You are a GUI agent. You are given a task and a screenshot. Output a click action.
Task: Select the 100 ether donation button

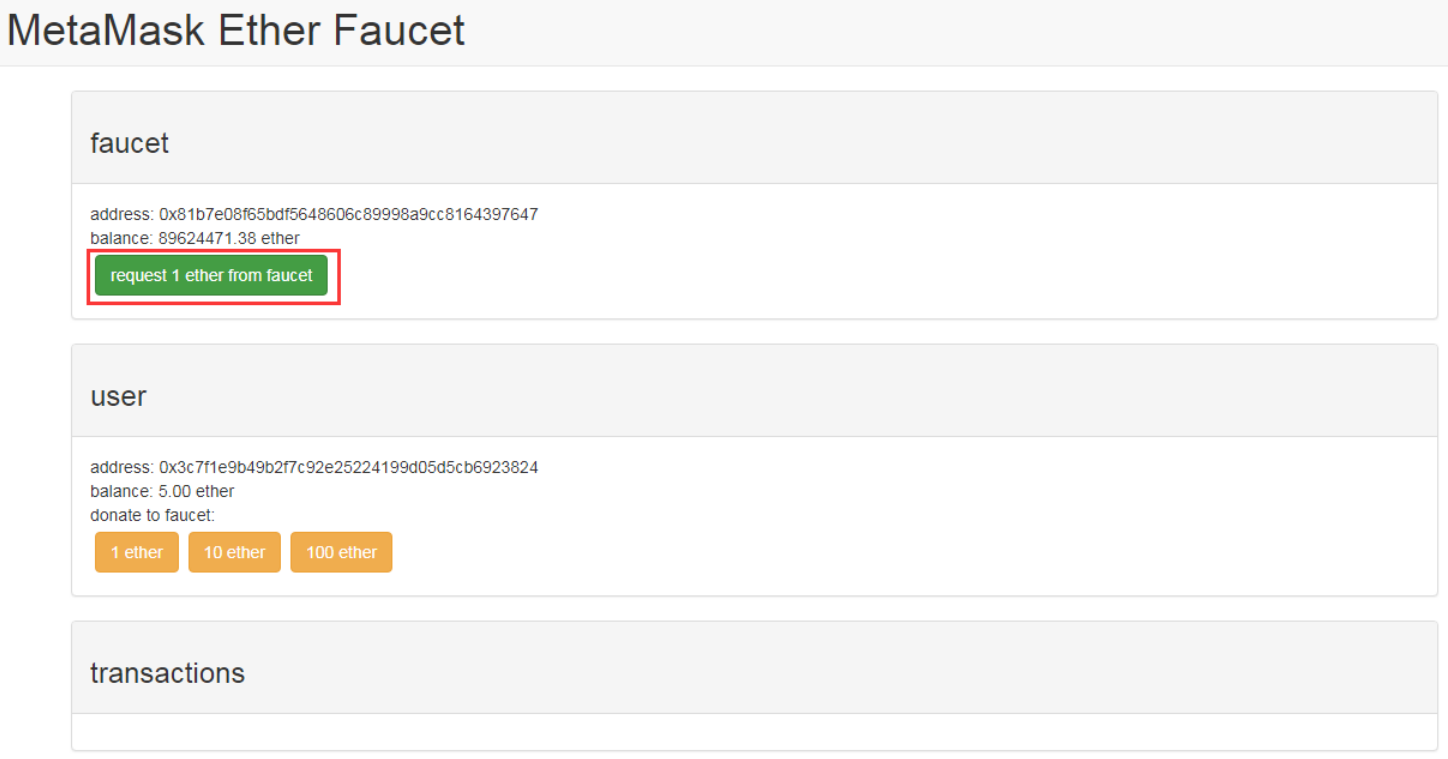(341, 552)
